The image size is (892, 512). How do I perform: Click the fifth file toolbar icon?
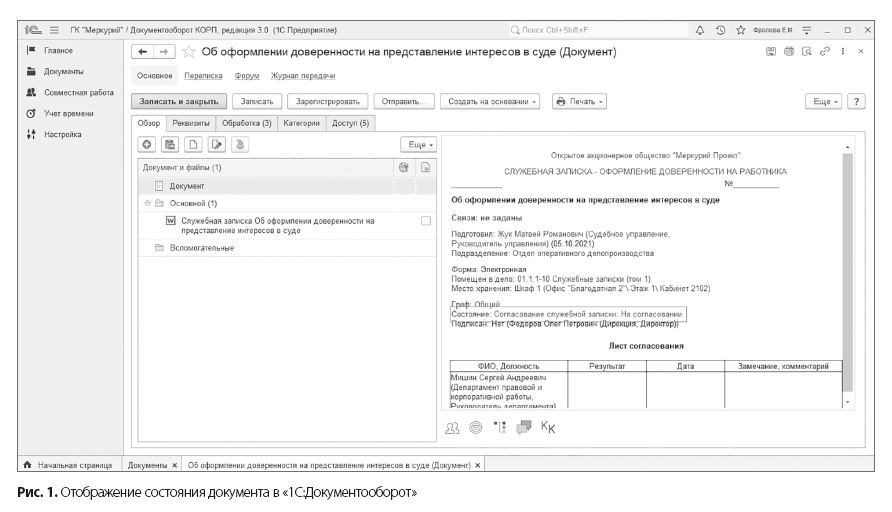coord(239,144)
